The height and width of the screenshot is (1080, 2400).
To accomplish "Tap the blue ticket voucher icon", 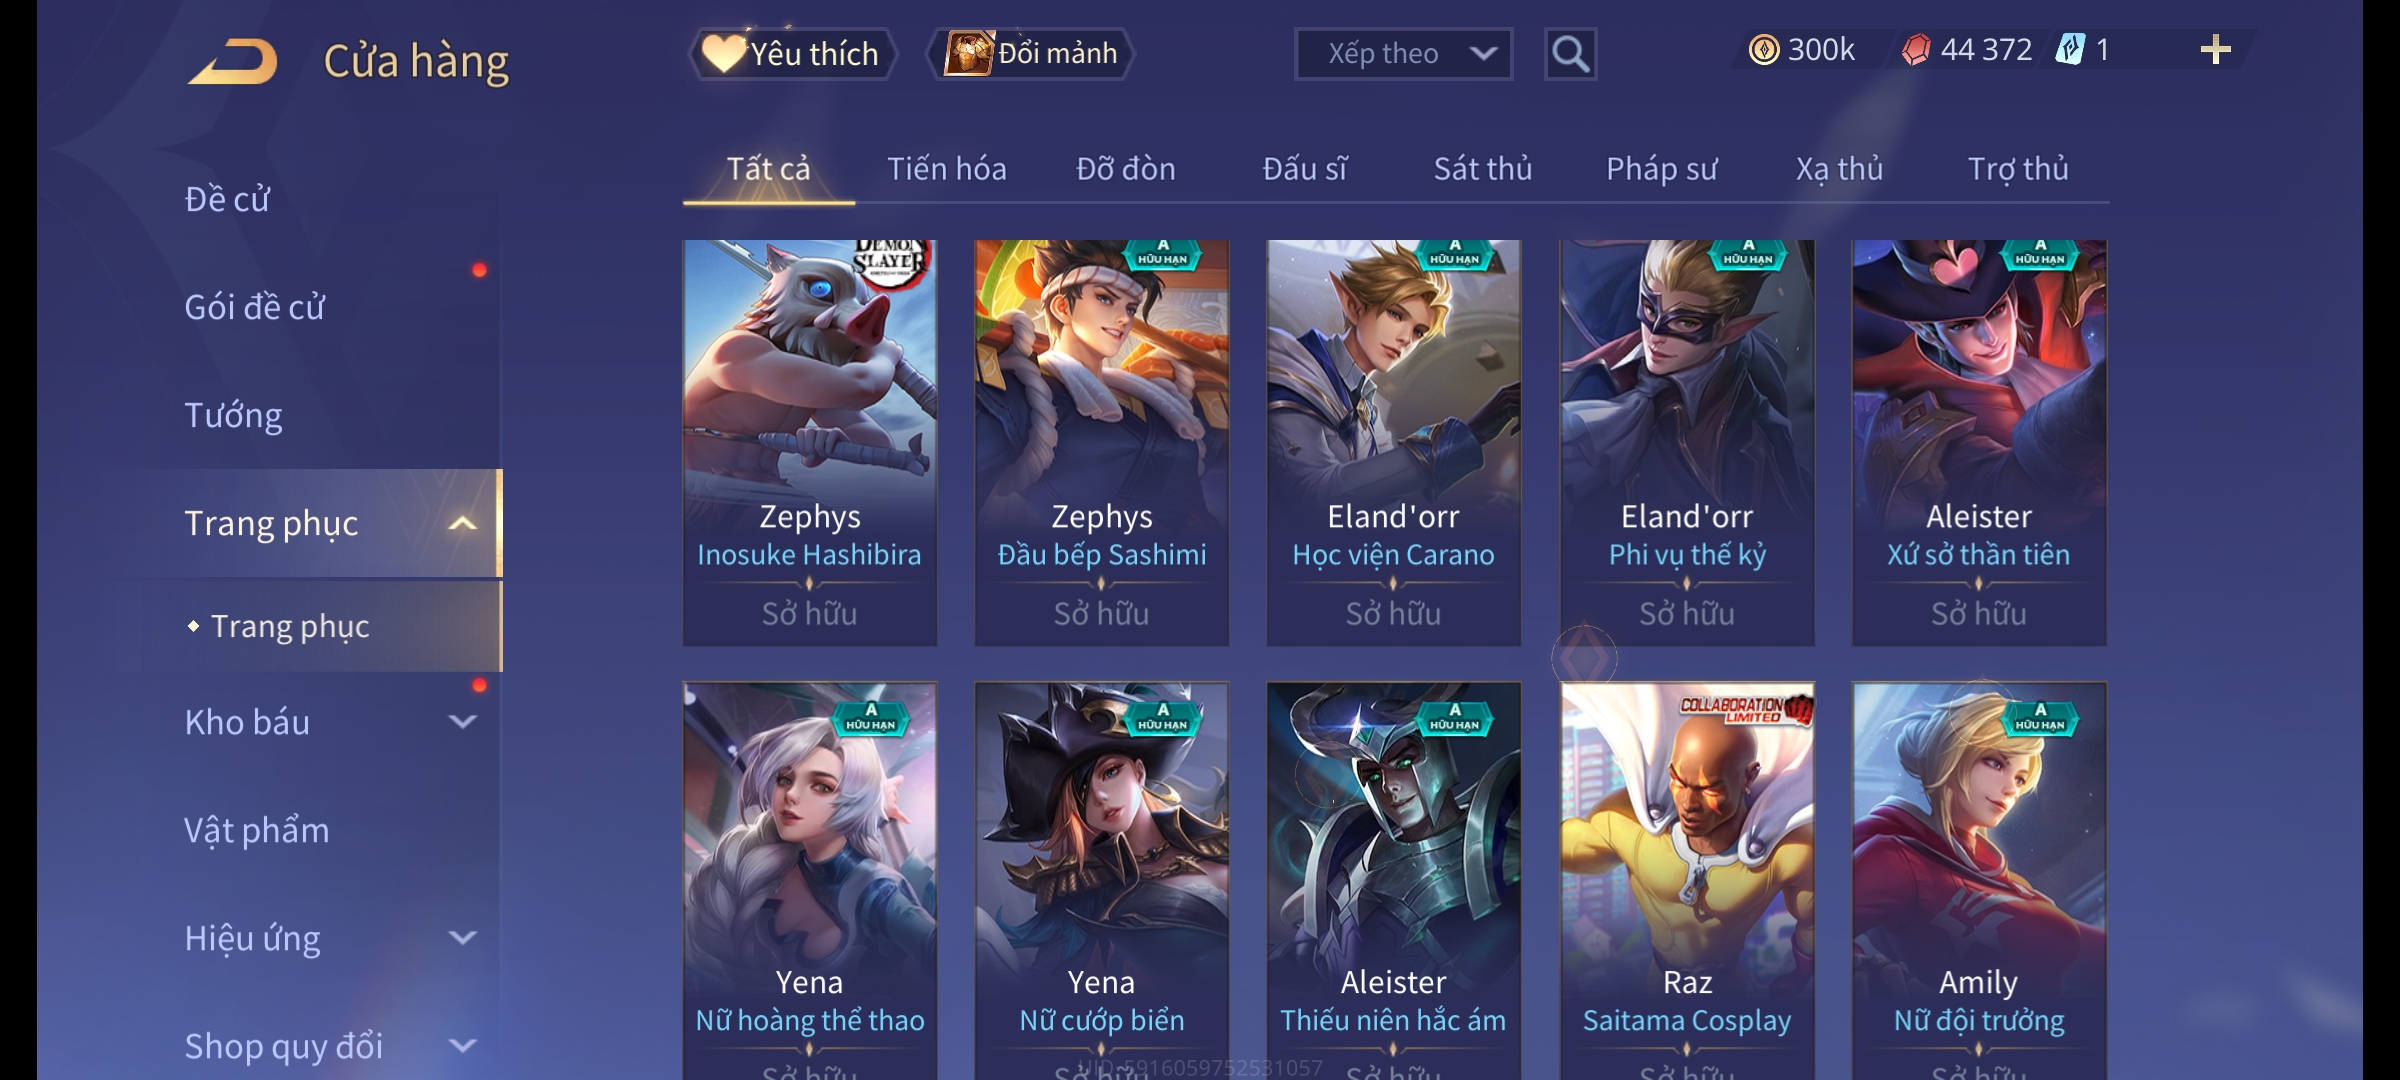I will coord(2070,49).
